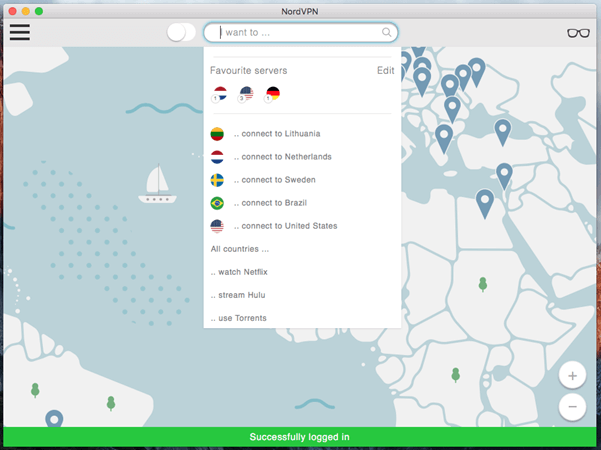The width and height of the screenshot is (601, 450).
Task: Focus the 'I want to ...' search field
Action: point(300,33)
